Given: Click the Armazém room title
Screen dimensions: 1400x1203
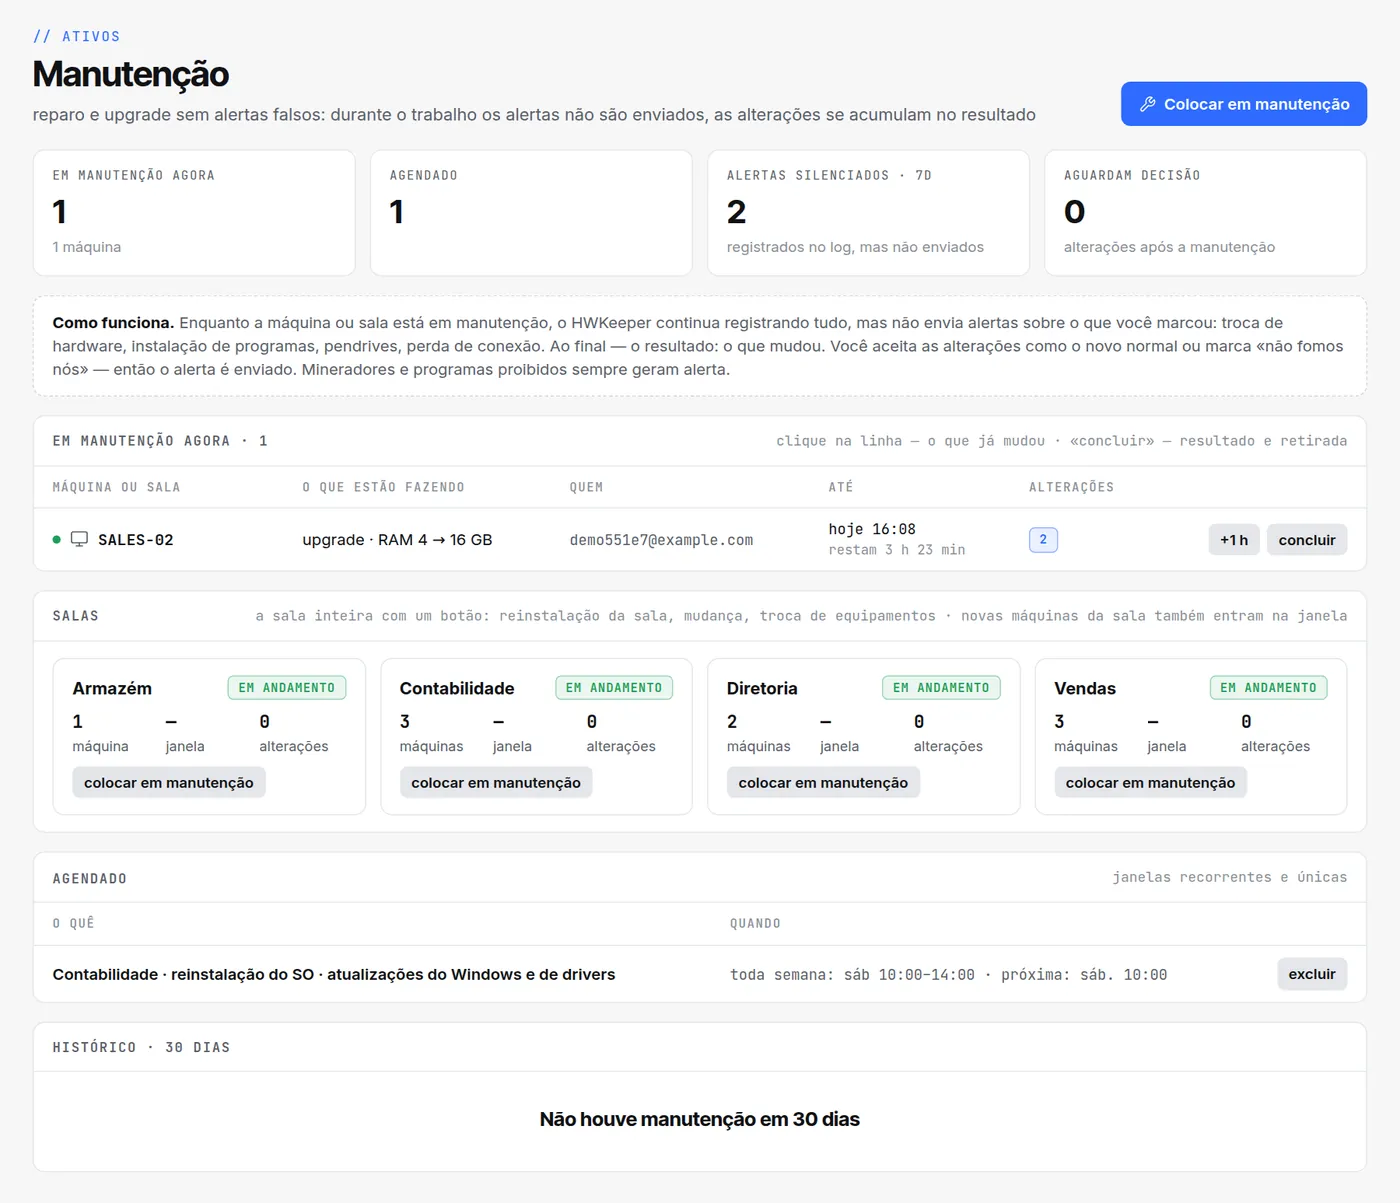Looking at the screenshot, I should 112,688.
